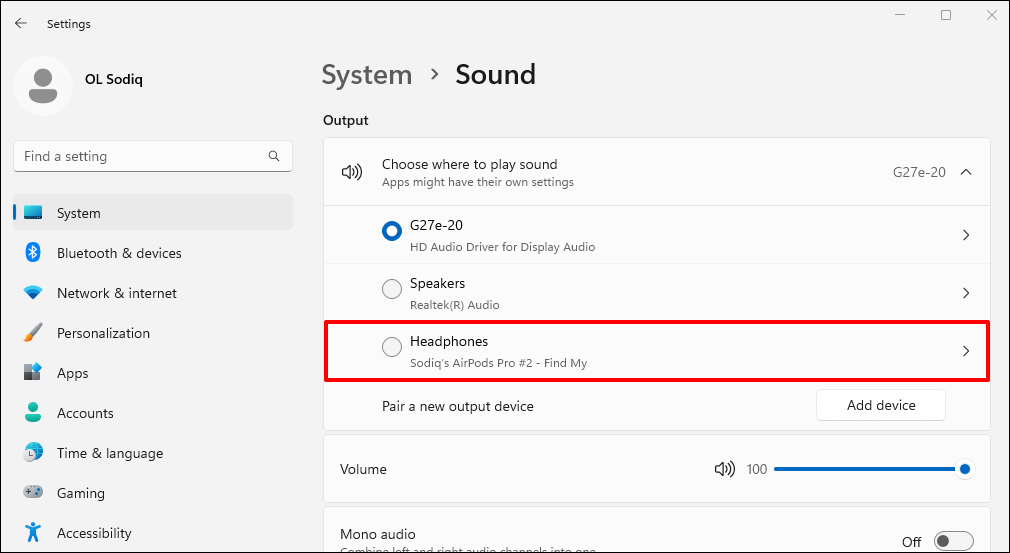The image size is (1010, 553).
Task: Click the Network & internet Wi-Fi icon
Action: (33, 293)
